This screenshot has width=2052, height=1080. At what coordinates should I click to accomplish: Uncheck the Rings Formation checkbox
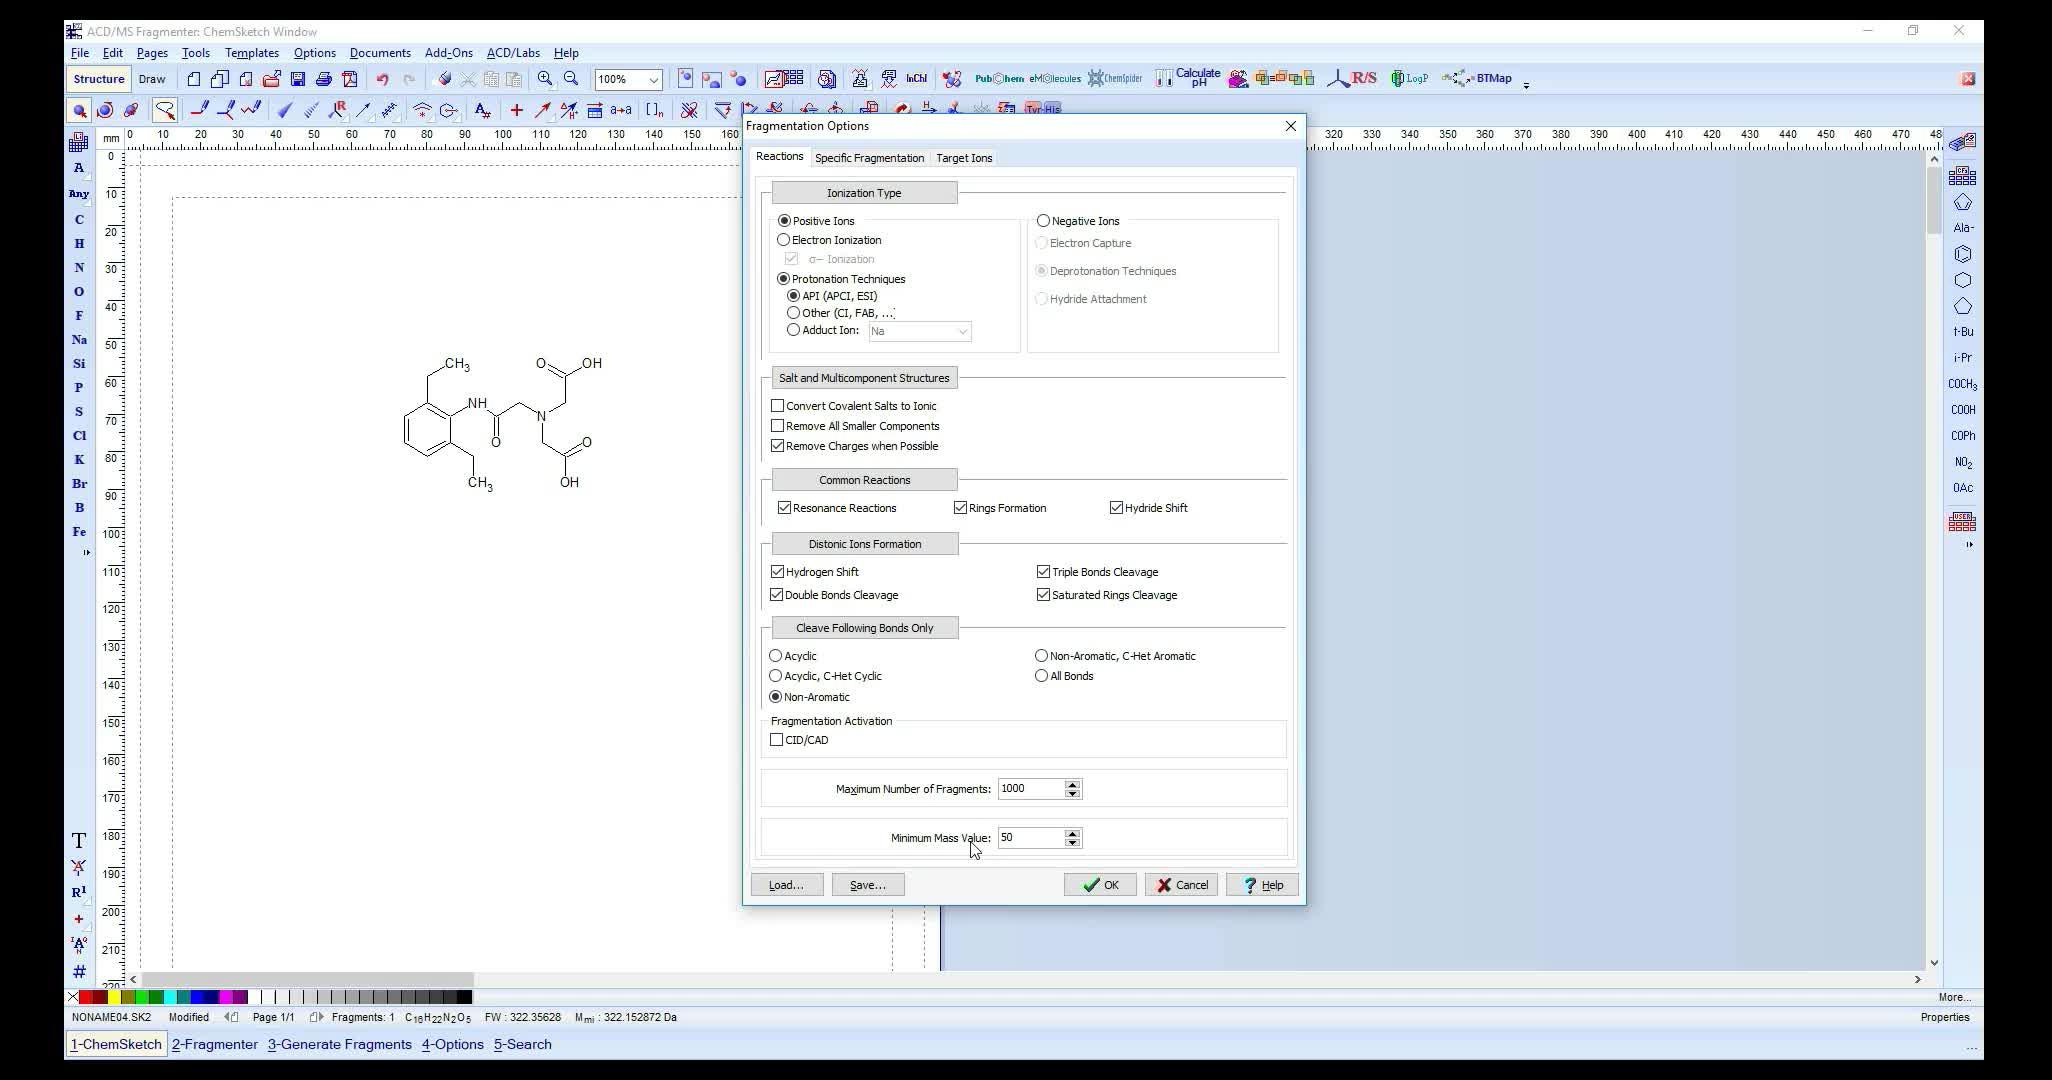tap(961, 508)
